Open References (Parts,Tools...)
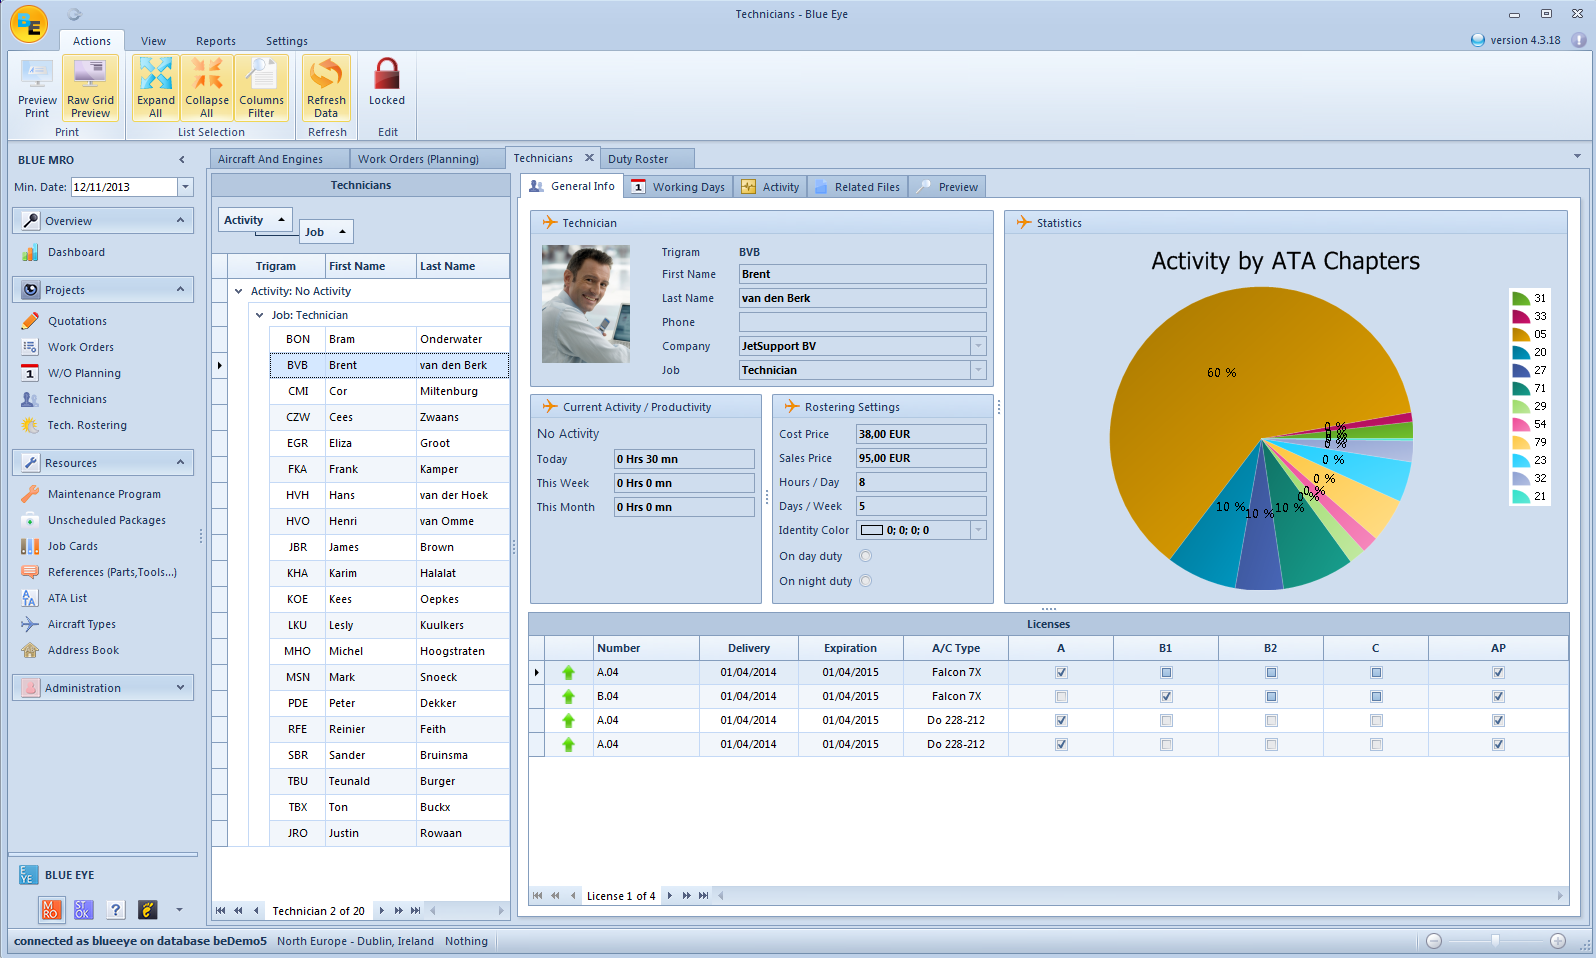 click(x=112, y=572)
